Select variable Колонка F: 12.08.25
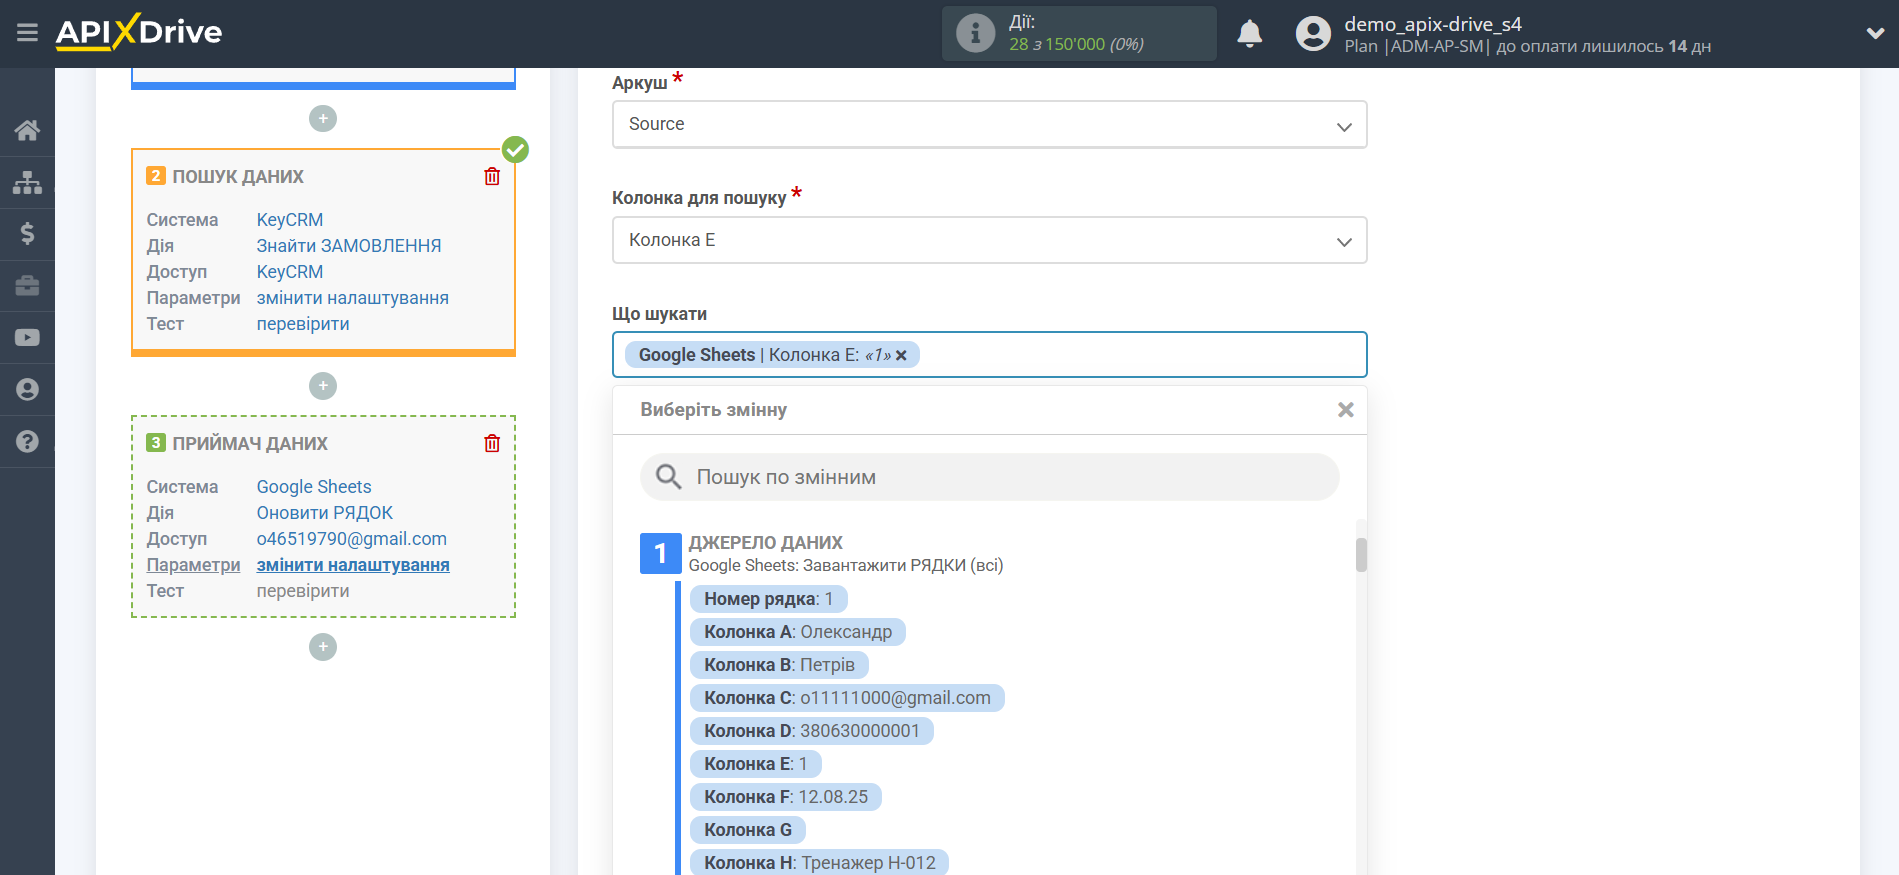 point(786,797)
